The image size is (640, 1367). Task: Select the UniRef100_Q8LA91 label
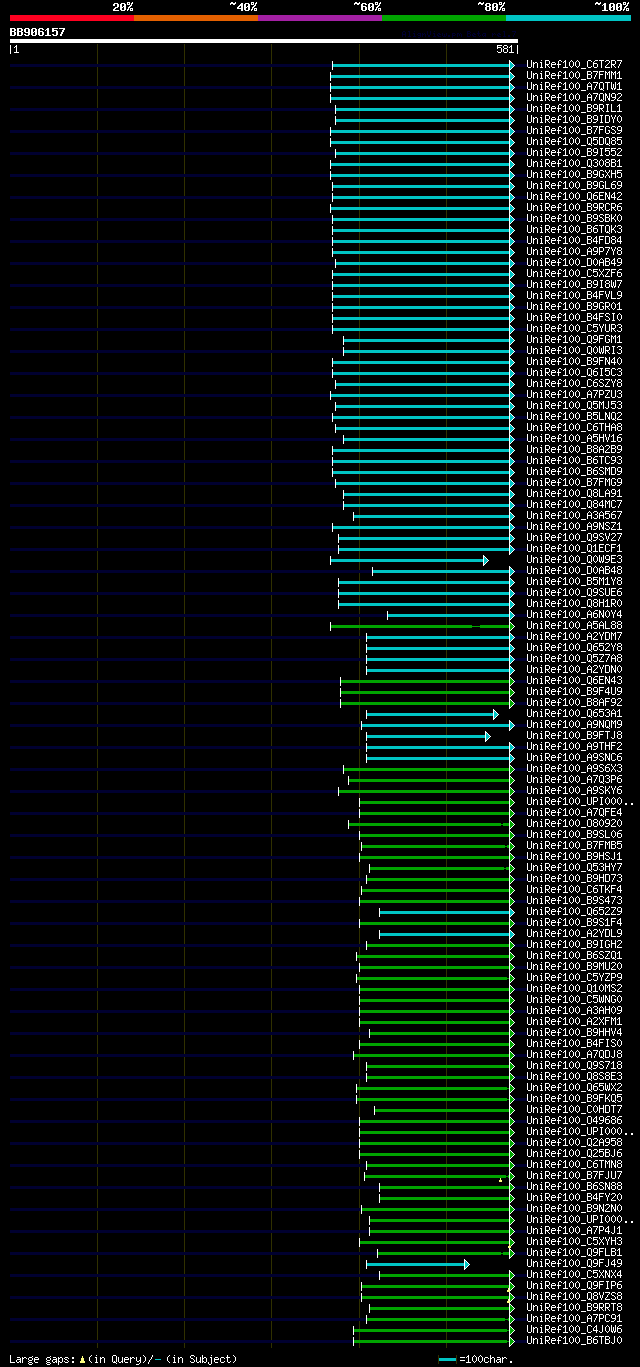(x=574, y=493)
